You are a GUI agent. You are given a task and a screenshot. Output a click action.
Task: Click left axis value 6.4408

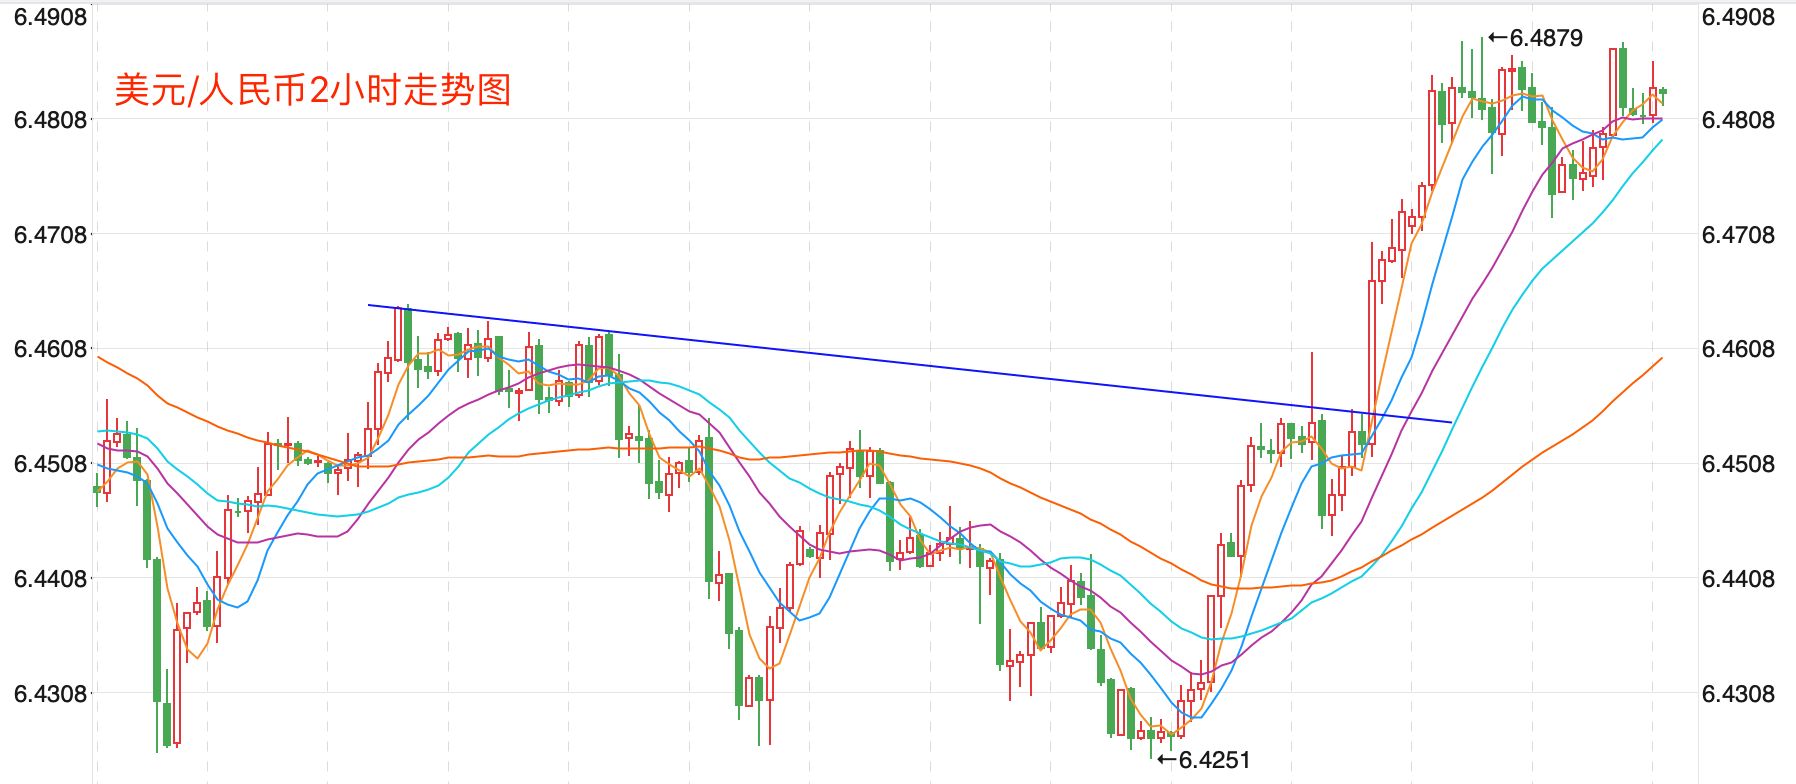tap(50, 579)
